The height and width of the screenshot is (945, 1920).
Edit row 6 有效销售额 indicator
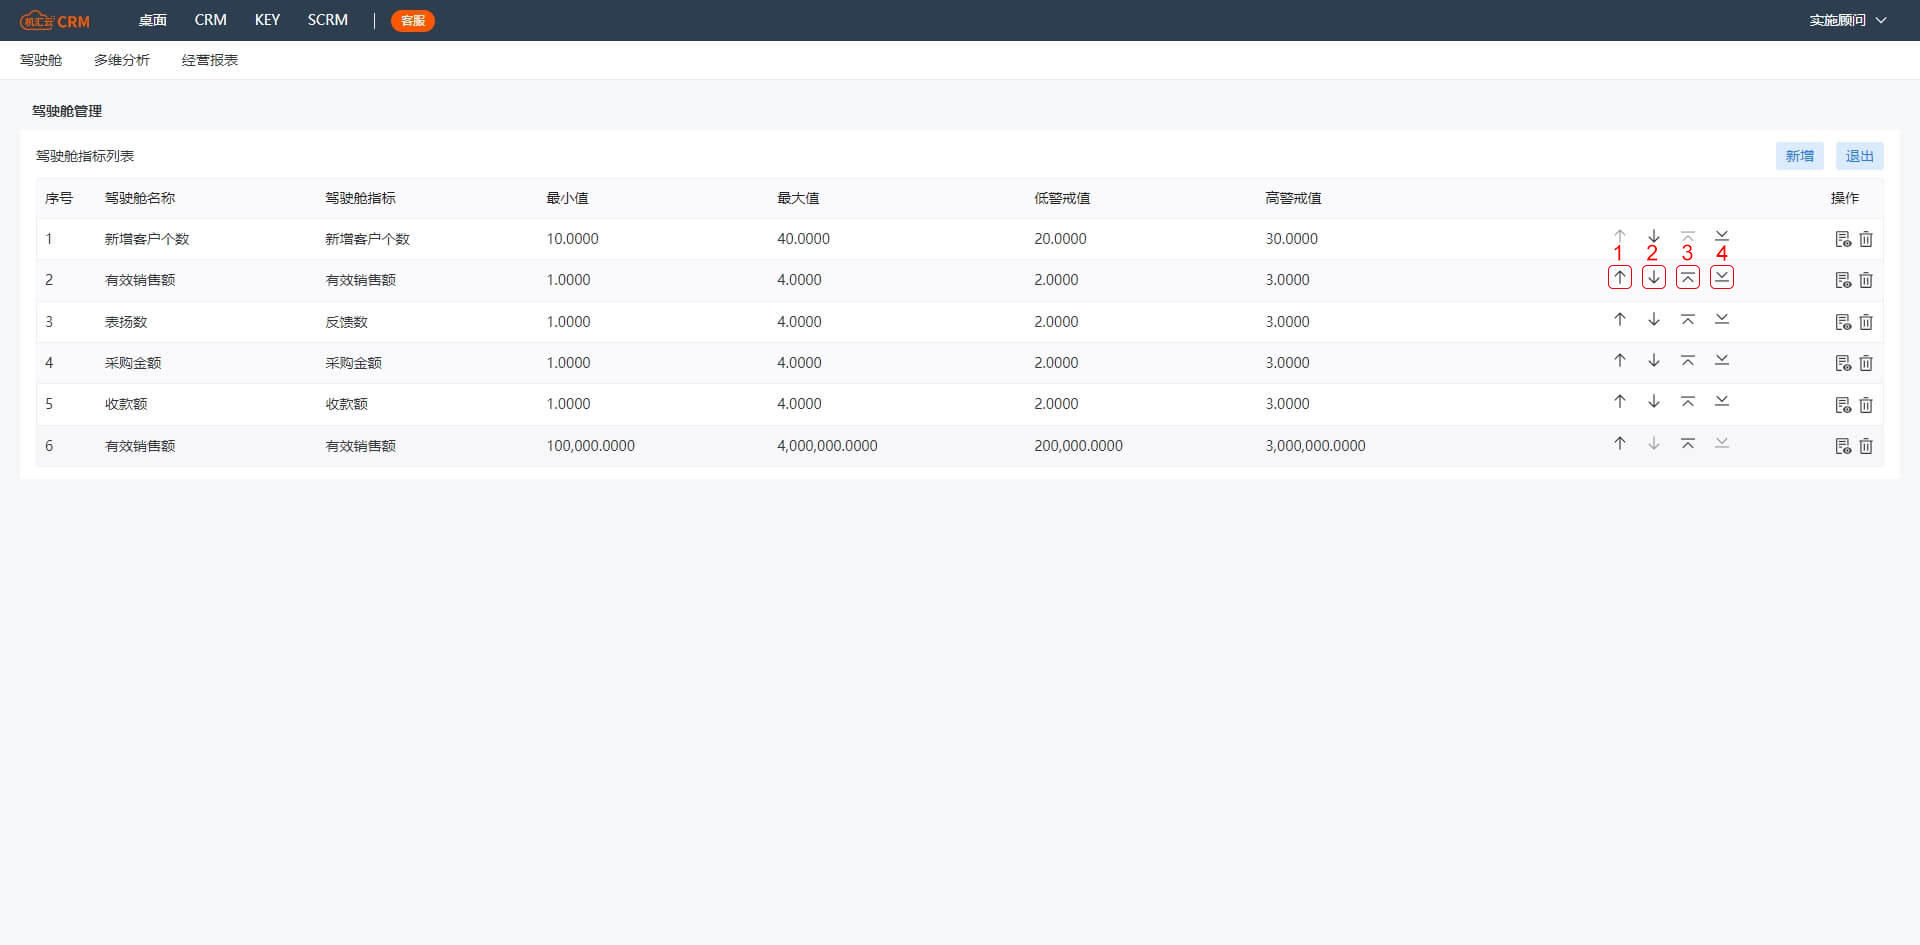pos(1843,446)
